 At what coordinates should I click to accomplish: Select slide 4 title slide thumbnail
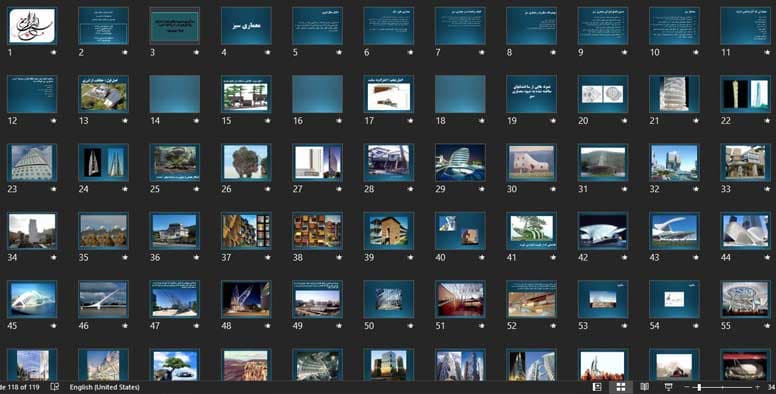pyautogui.click(x=246, y=26)
